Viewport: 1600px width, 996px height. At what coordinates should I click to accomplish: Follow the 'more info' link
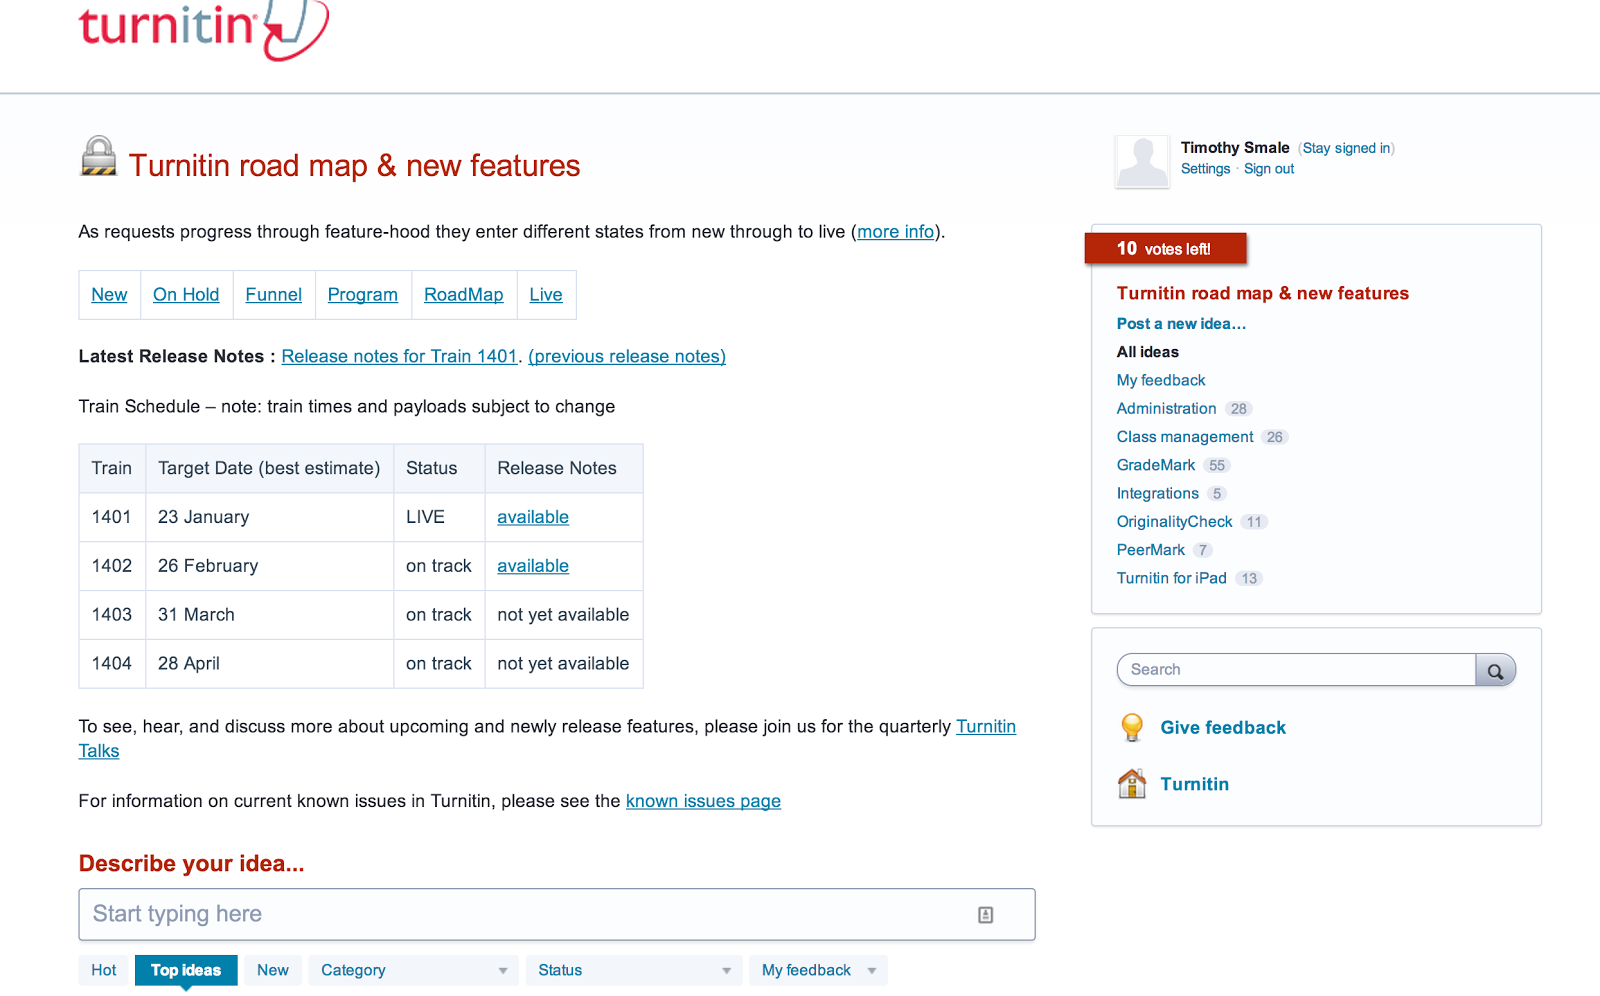[x=896, y=232]
